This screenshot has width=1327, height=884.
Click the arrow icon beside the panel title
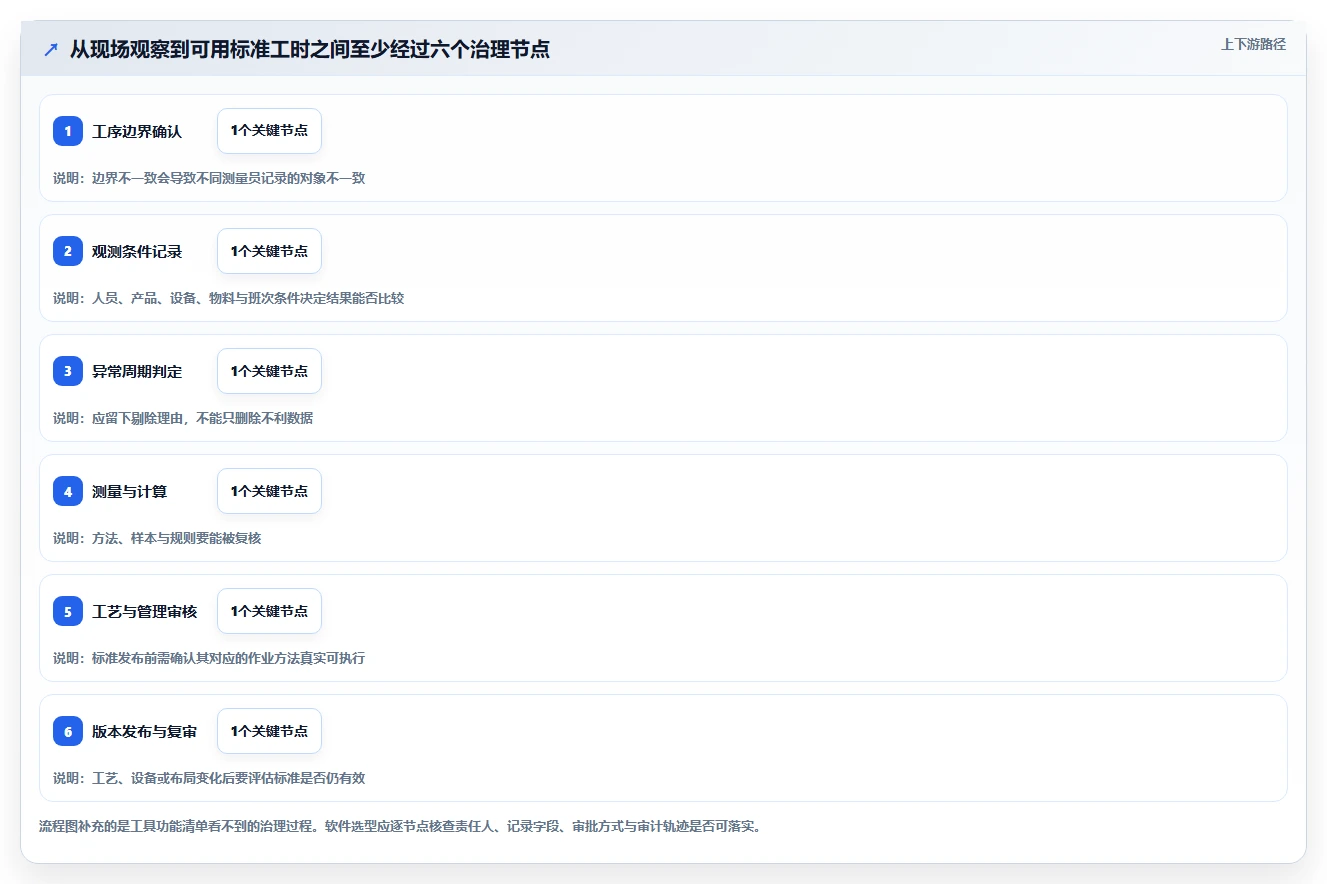(x=51, y=49)
